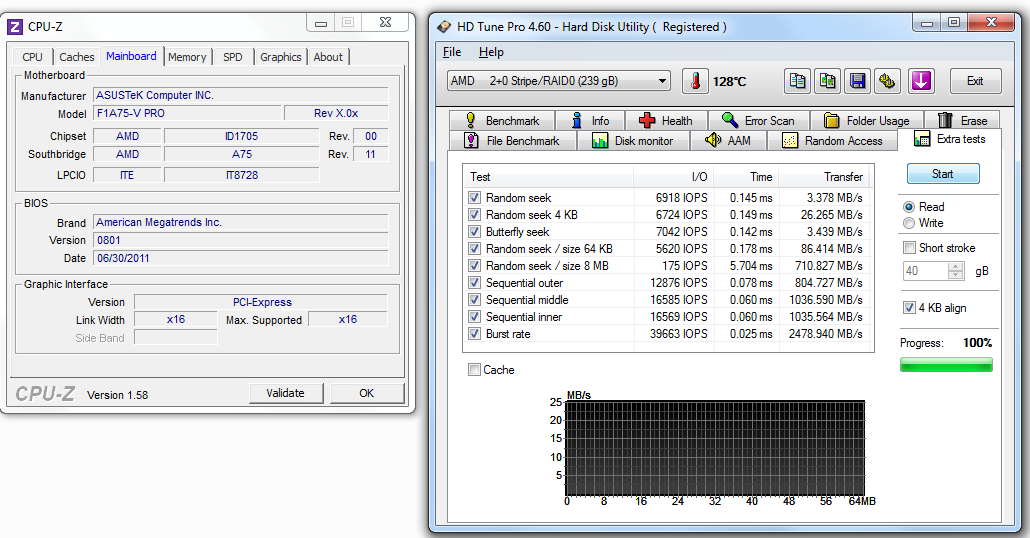Uncheck the Sequential middle checkbox
The width and height of the screenshot is (1030, 538).
(474, 300)
